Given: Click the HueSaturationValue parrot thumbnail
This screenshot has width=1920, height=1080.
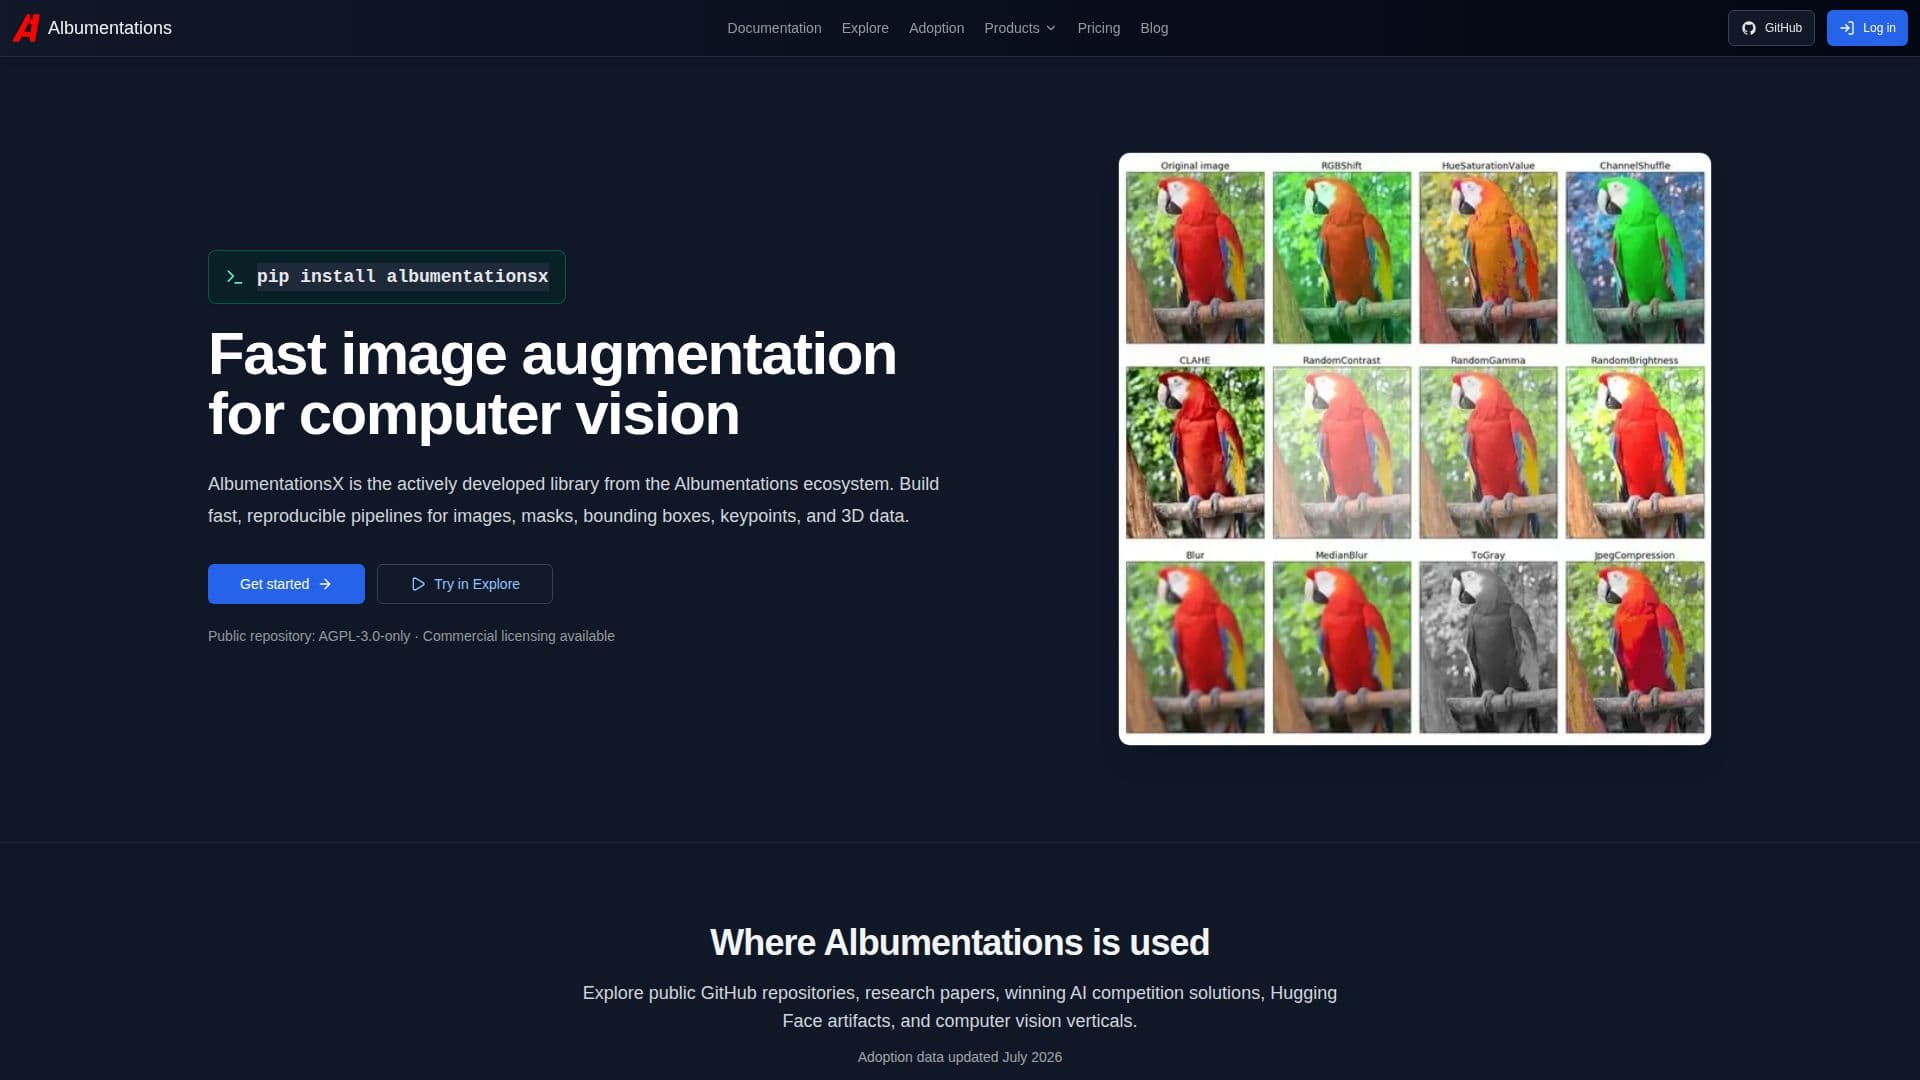Looking at the screenshot, I should point(1488,258).
